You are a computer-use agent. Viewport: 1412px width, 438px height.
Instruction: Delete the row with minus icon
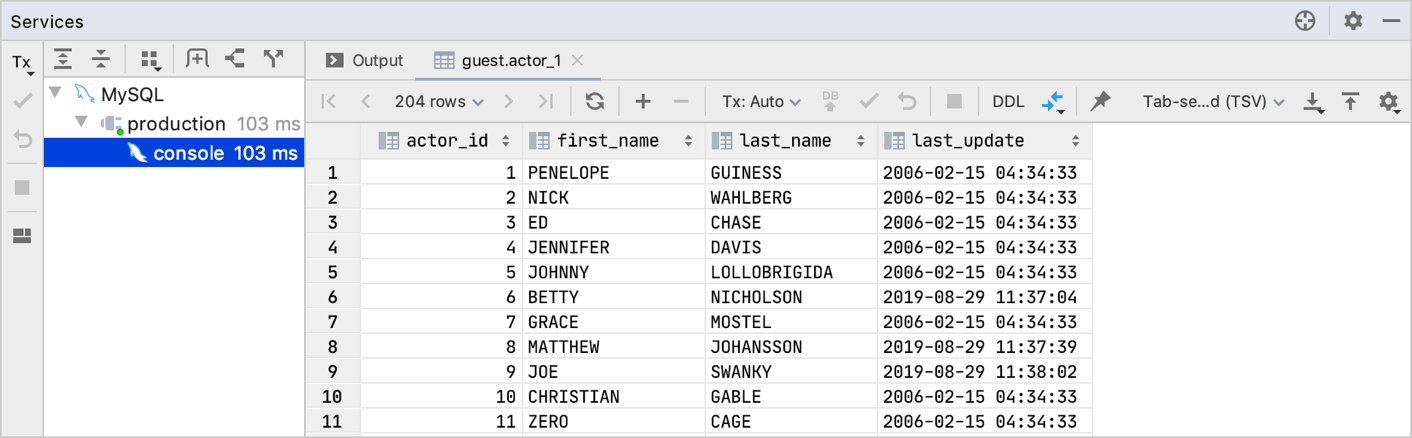681,101
